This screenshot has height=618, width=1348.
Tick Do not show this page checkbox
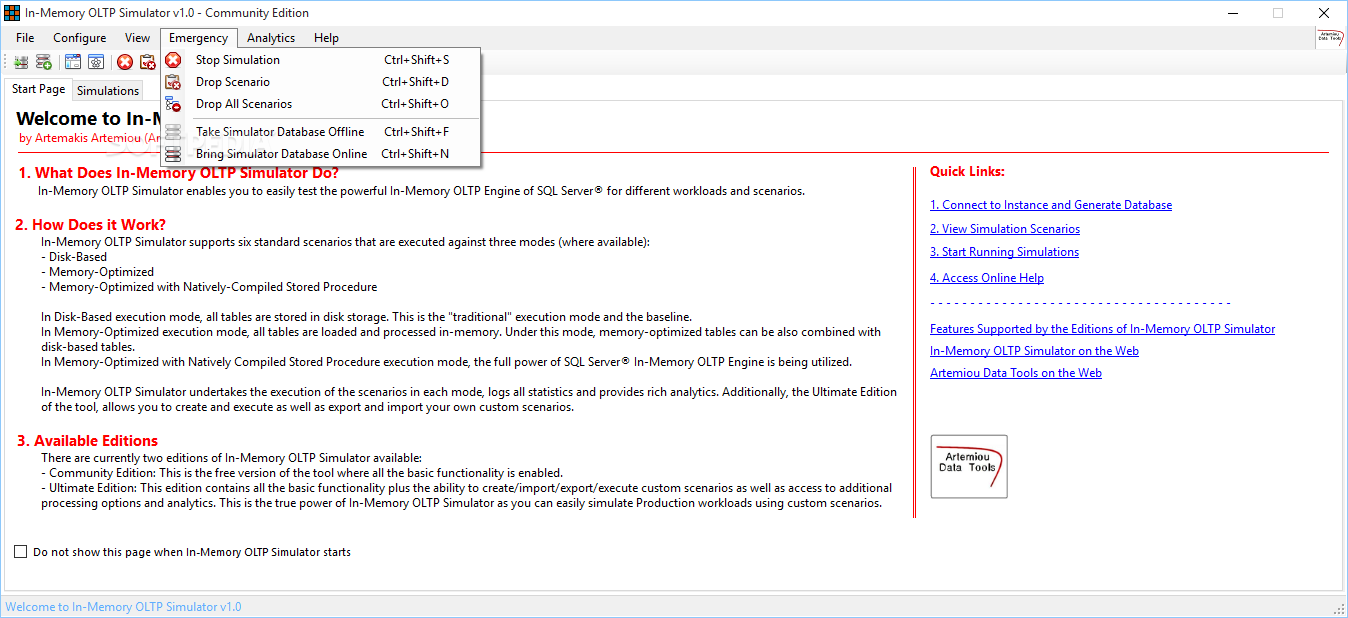(21, 552)
